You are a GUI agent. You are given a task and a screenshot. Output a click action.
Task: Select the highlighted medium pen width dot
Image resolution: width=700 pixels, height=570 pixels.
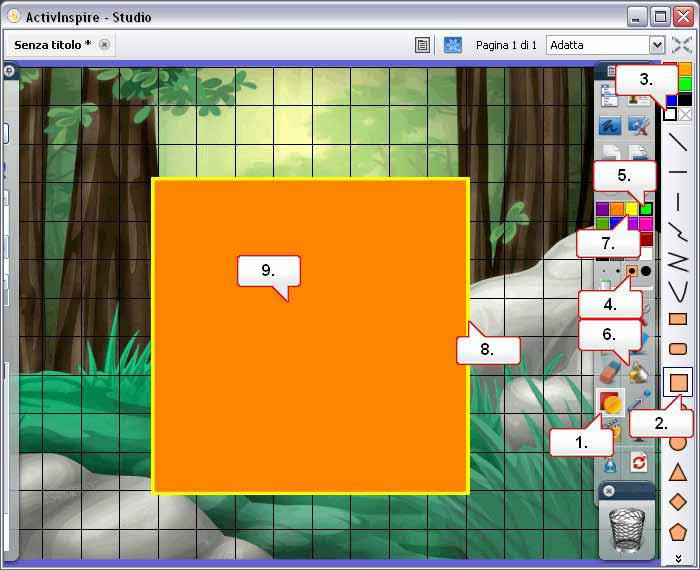pos(631,271)
